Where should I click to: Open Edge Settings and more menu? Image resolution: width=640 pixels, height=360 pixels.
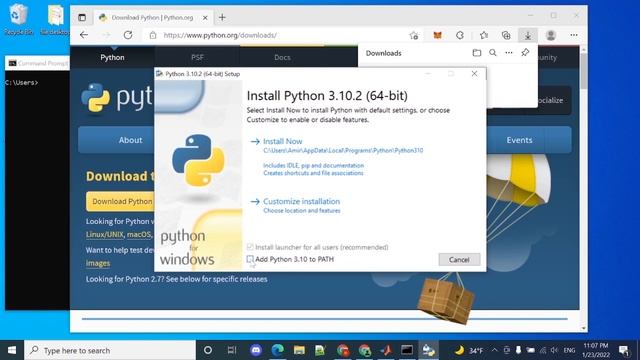(574, 36)
